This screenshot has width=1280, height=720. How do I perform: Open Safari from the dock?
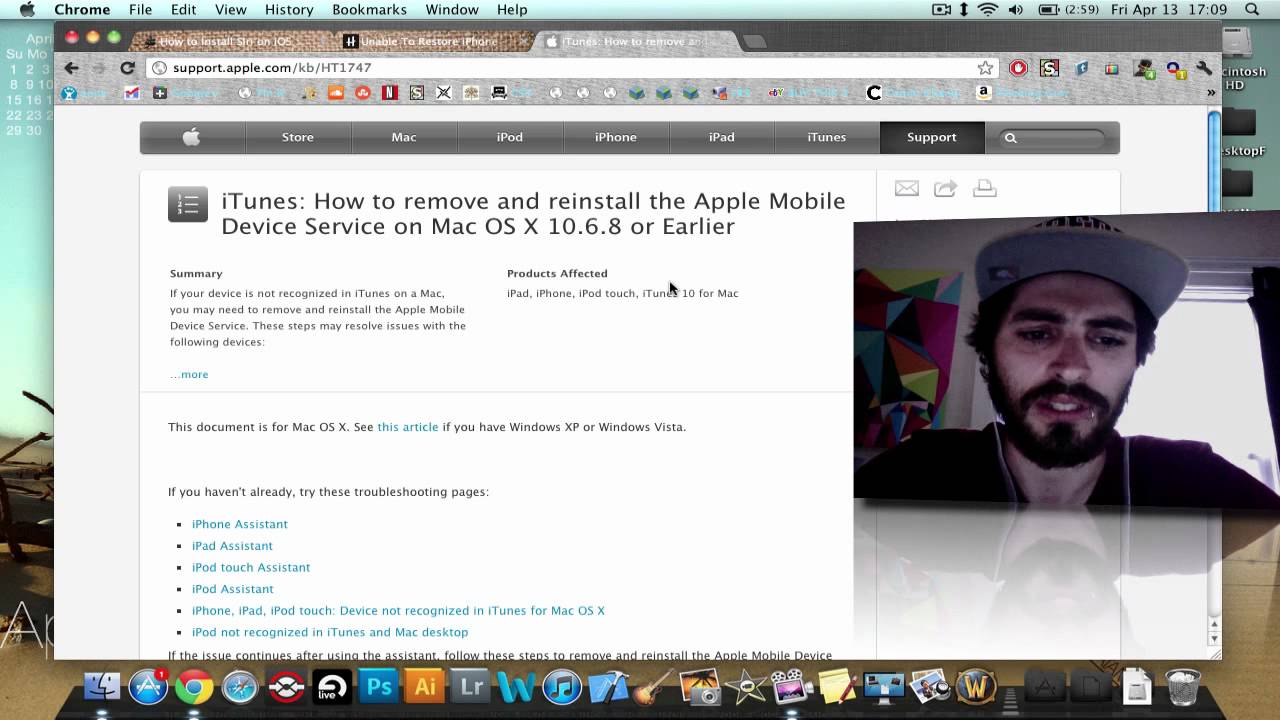pos(240,688)
